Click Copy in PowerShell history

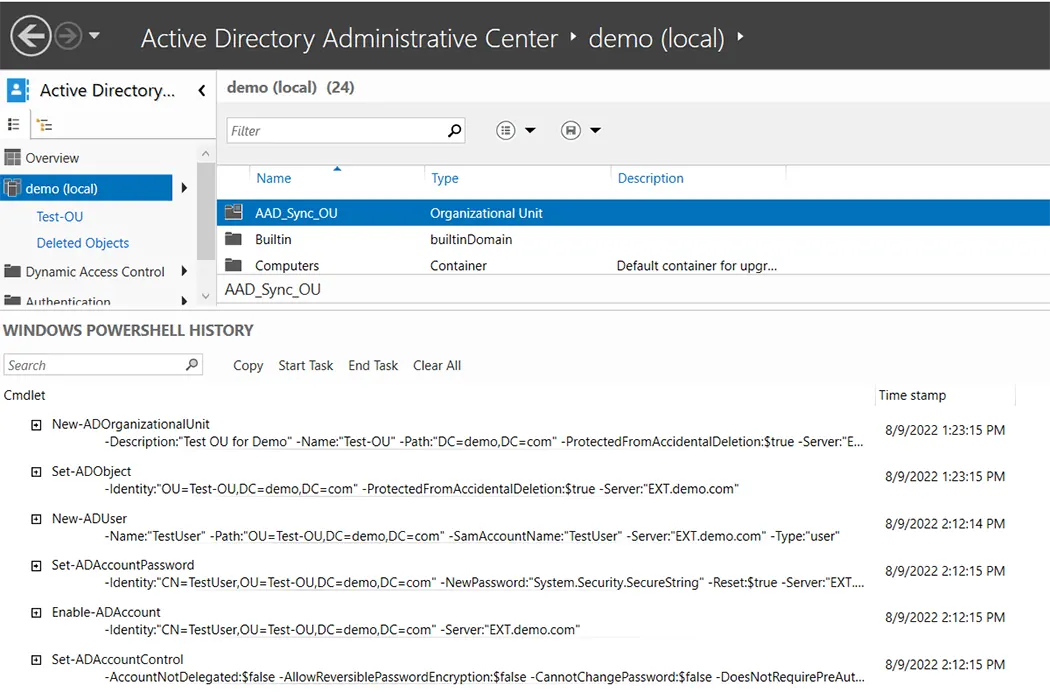pos(248,366)
